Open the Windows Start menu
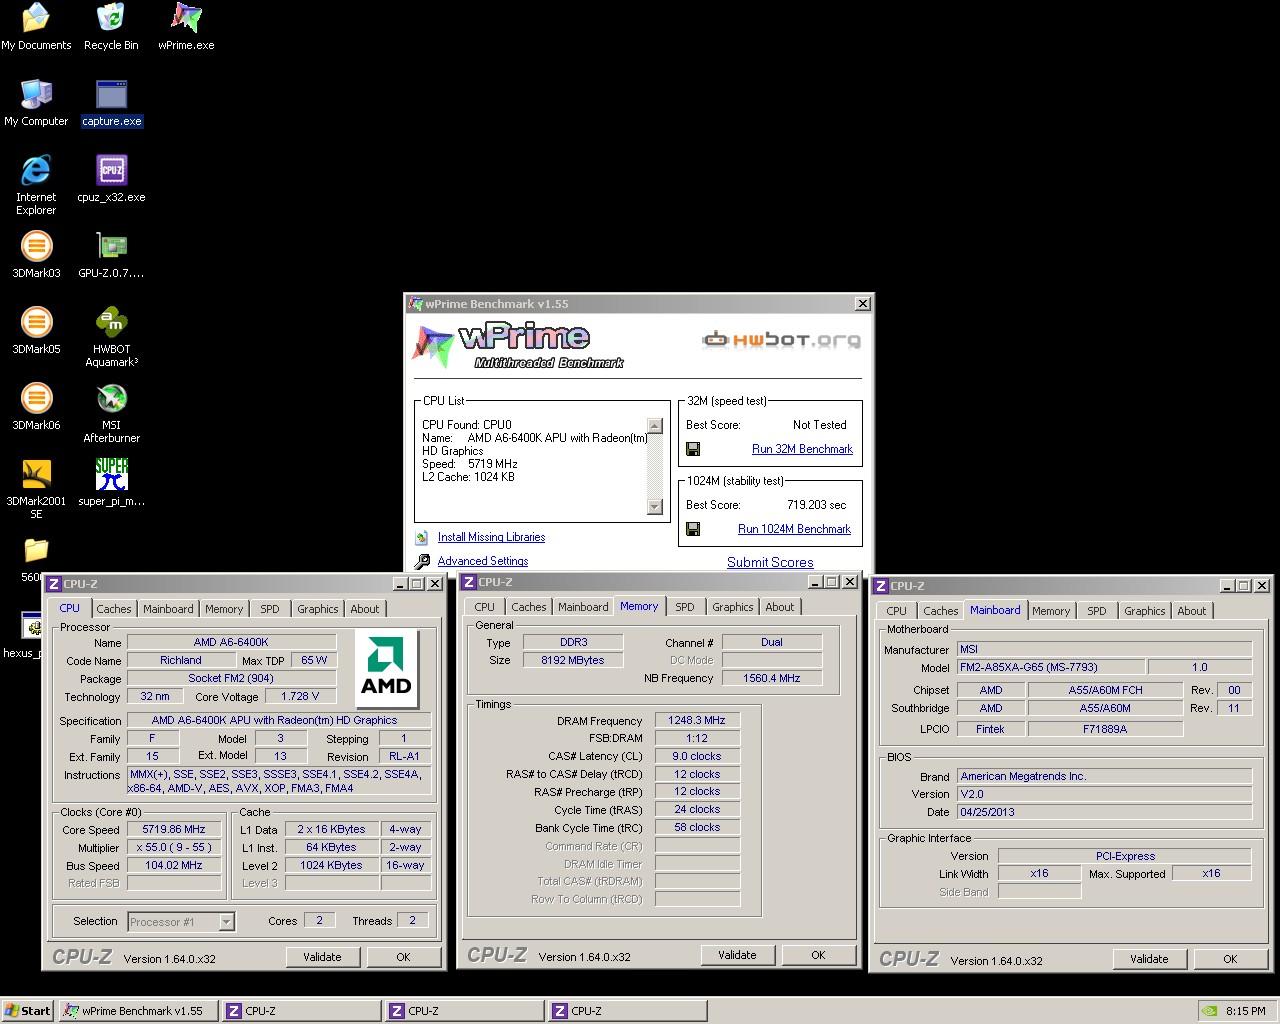 pyautogui.click(x=27, y=1011)
